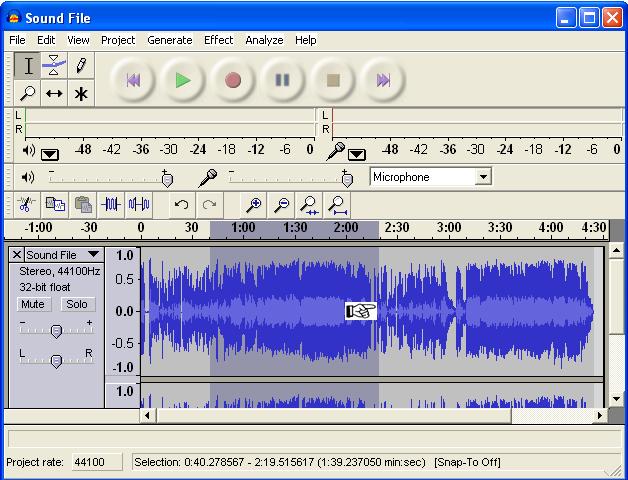This screenshot has height=480, width=628.
Task: Open the Generate menu
Action: tap(170, 40)
